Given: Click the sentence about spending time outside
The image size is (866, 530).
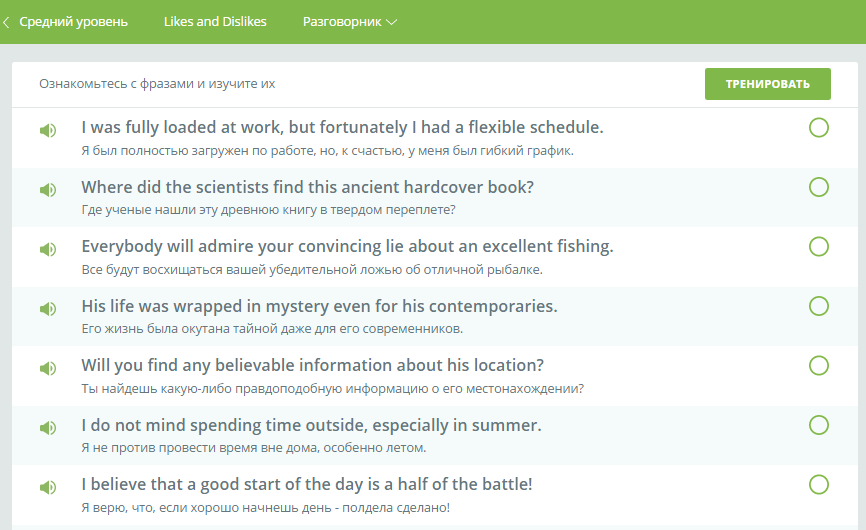Looking at the screenshot, I should (311, 425).
